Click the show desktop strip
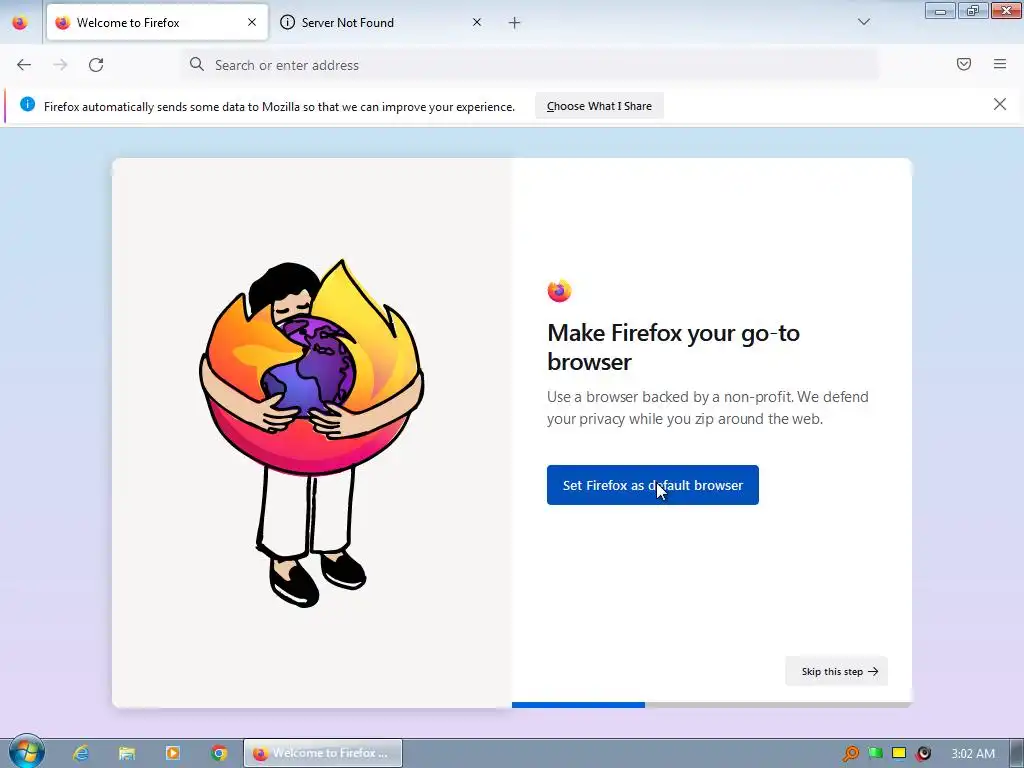 tap(1017, 753)
